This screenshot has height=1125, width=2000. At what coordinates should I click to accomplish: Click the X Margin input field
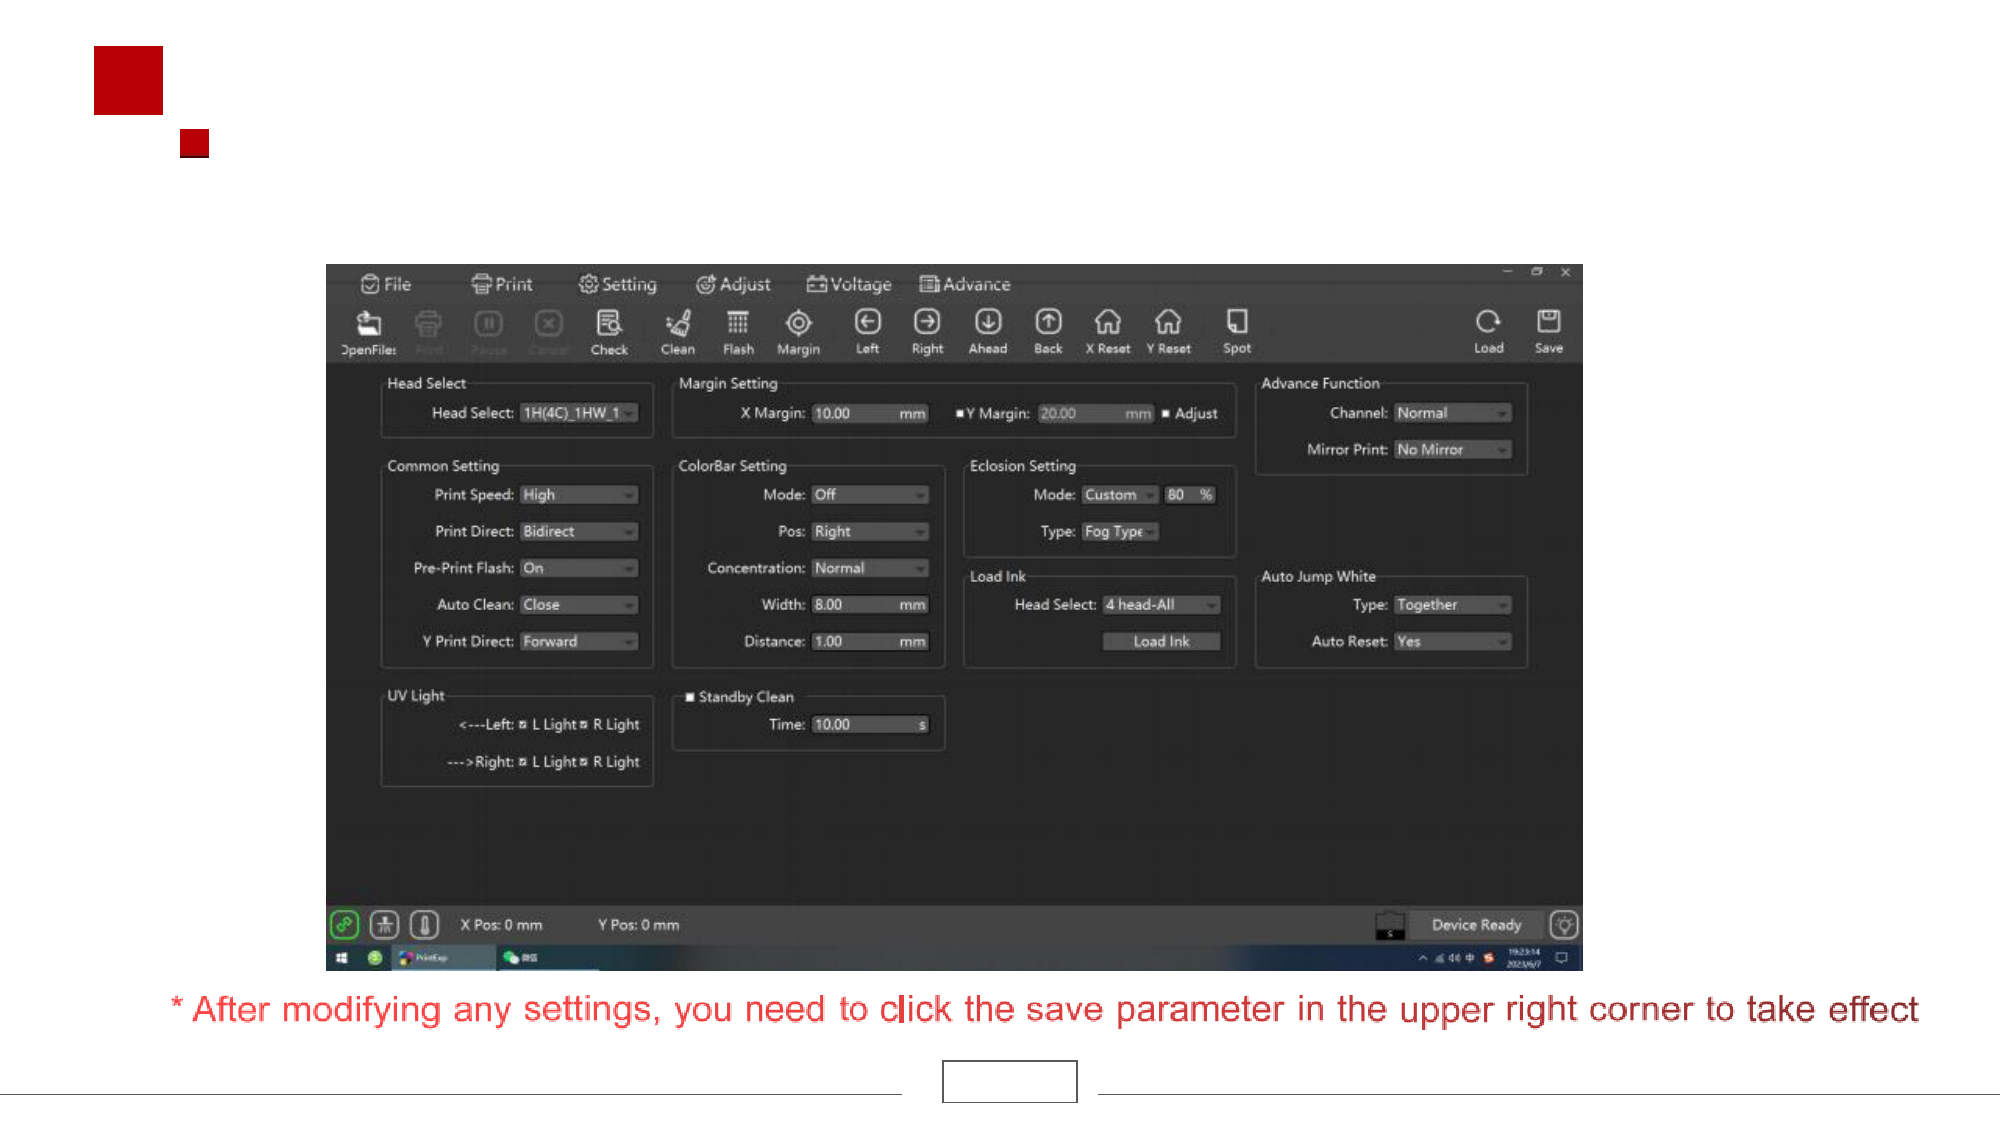click(854, 414)
